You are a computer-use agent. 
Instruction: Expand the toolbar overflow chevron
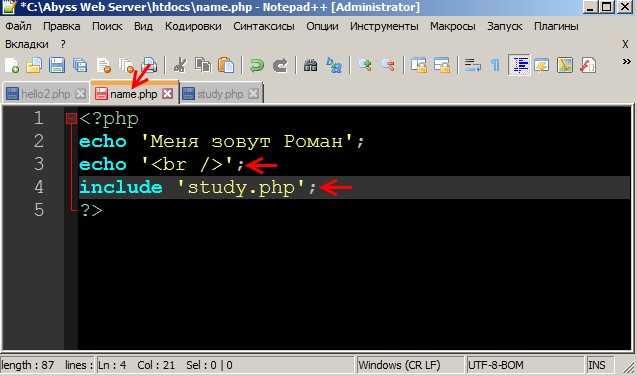click(x=626, y=62)
